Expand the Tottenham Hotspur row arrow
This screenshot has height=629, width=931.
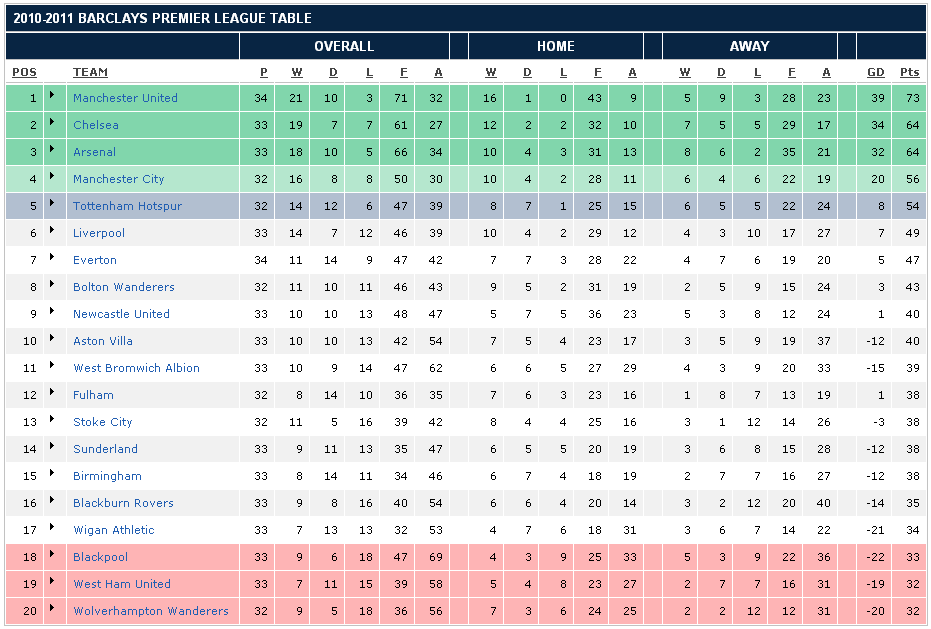52,204
